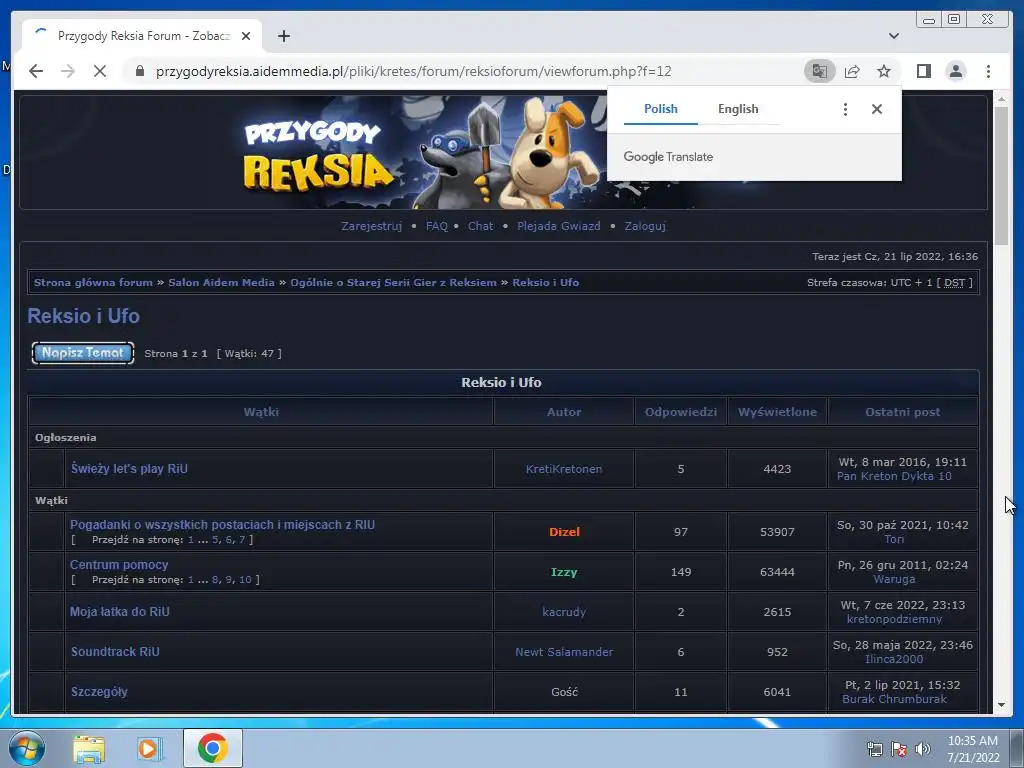The width and height of the screenshot is (1024, 768).
Task: Open the Moja łatka do RiU thread
Action: (x=120, y=612)
